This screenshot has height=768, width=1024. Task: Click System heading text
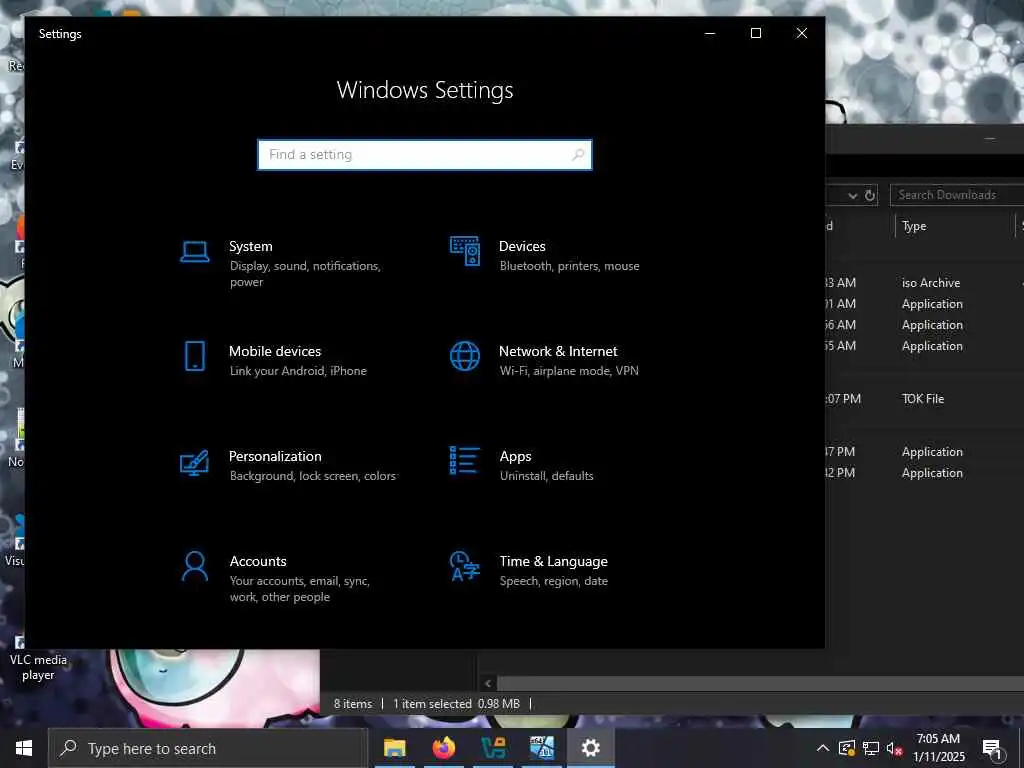pos(251,246)
